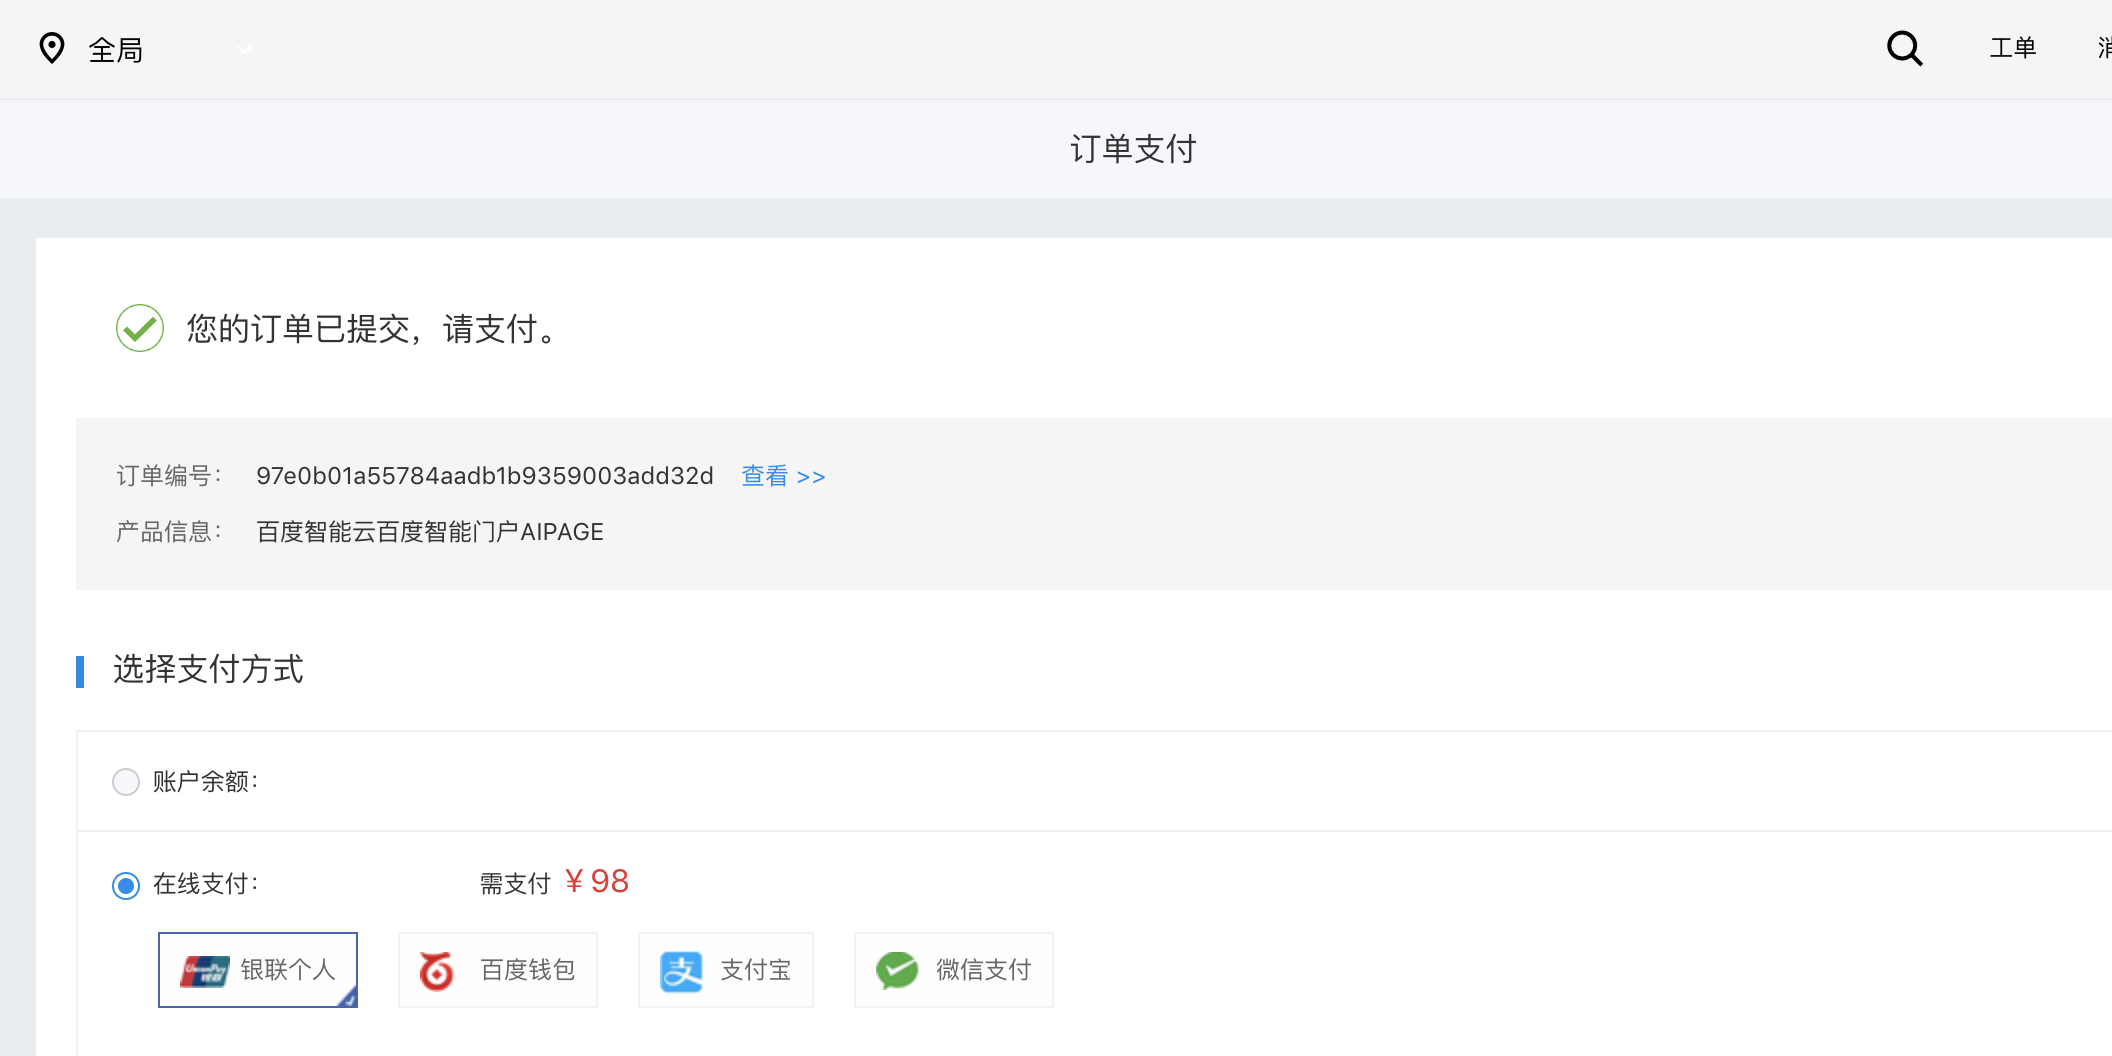
Task: Click the order number 97e0b01a… text
Action: point(485,476)
